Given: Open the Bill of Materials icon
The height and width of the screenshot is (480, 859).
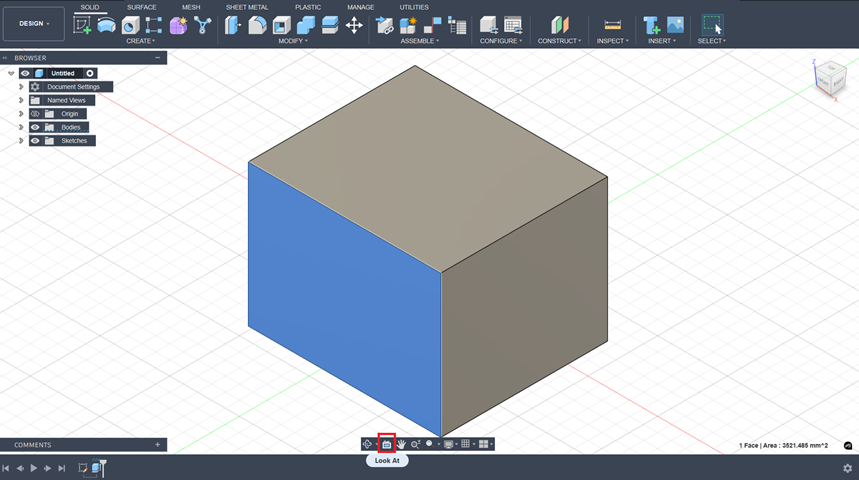Looking at the screenshot, I should (x=457, y=25).
